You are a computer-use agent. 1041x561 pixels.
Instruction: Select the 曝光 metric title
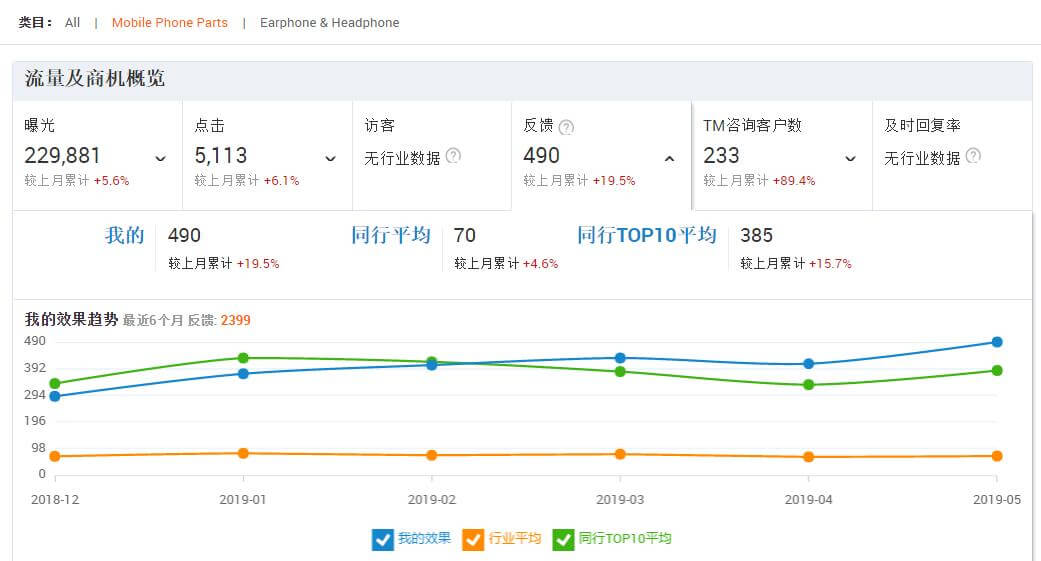coord(39,125)
